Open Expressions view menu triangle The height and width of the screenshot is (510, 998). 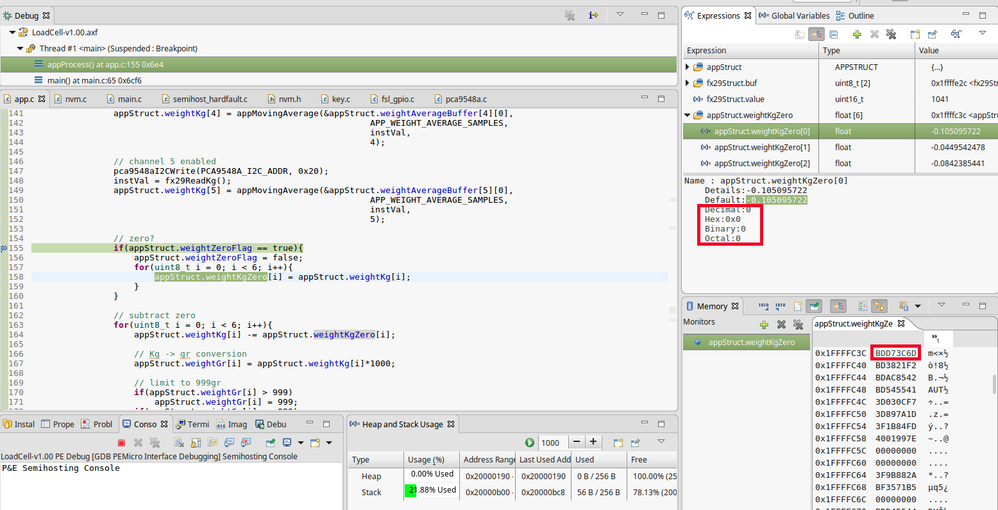coord(982,33)
